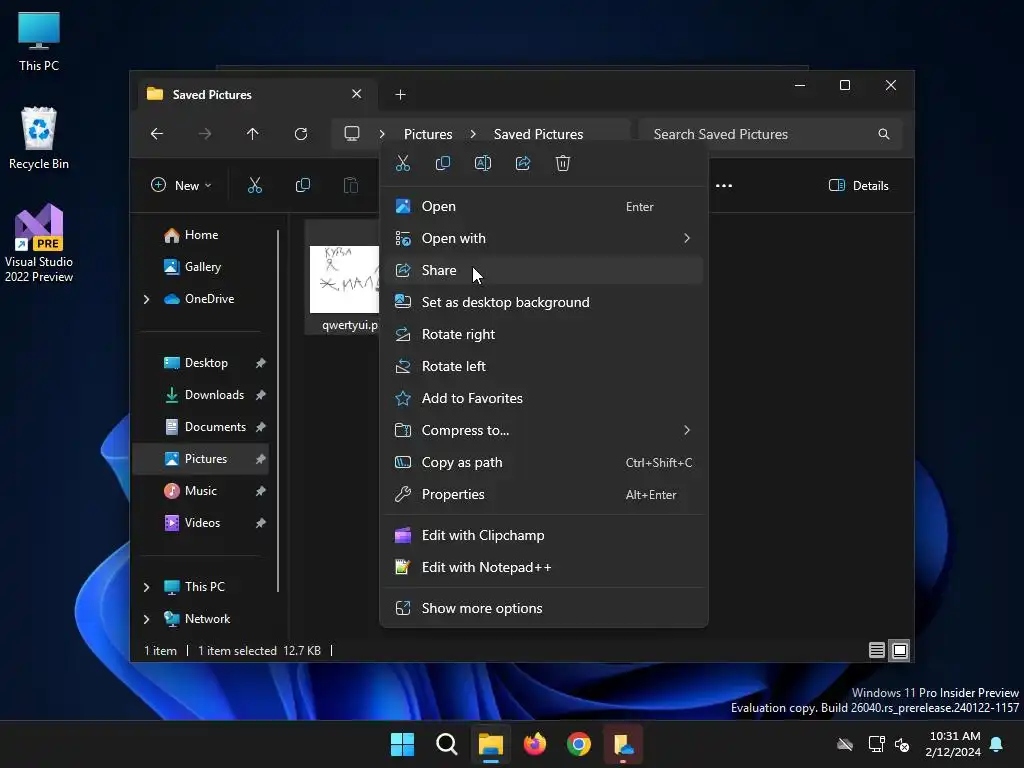Go back with the Back arrow

[x=157, y=134]
